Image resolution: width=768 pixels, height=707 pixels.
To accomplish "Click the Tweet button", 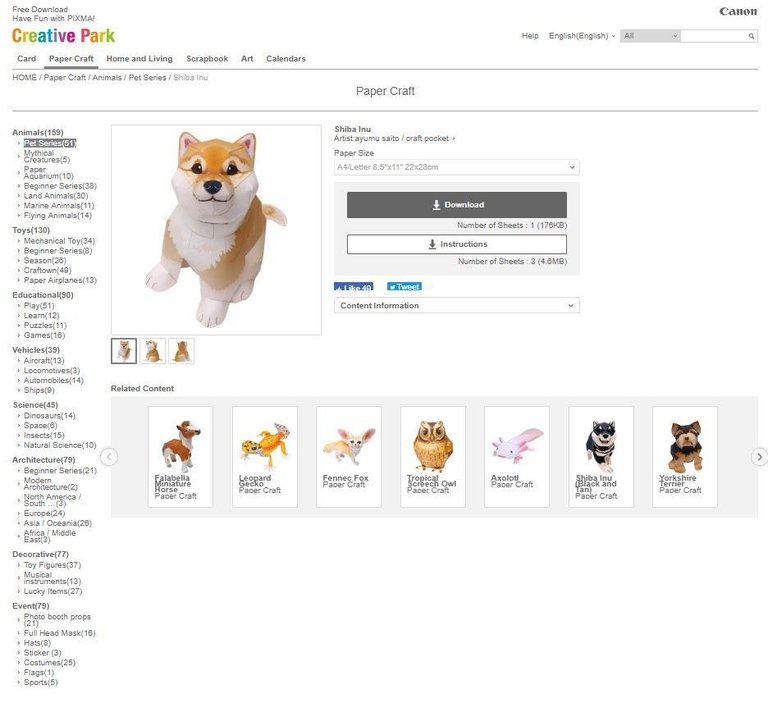I will pos(405,287).
